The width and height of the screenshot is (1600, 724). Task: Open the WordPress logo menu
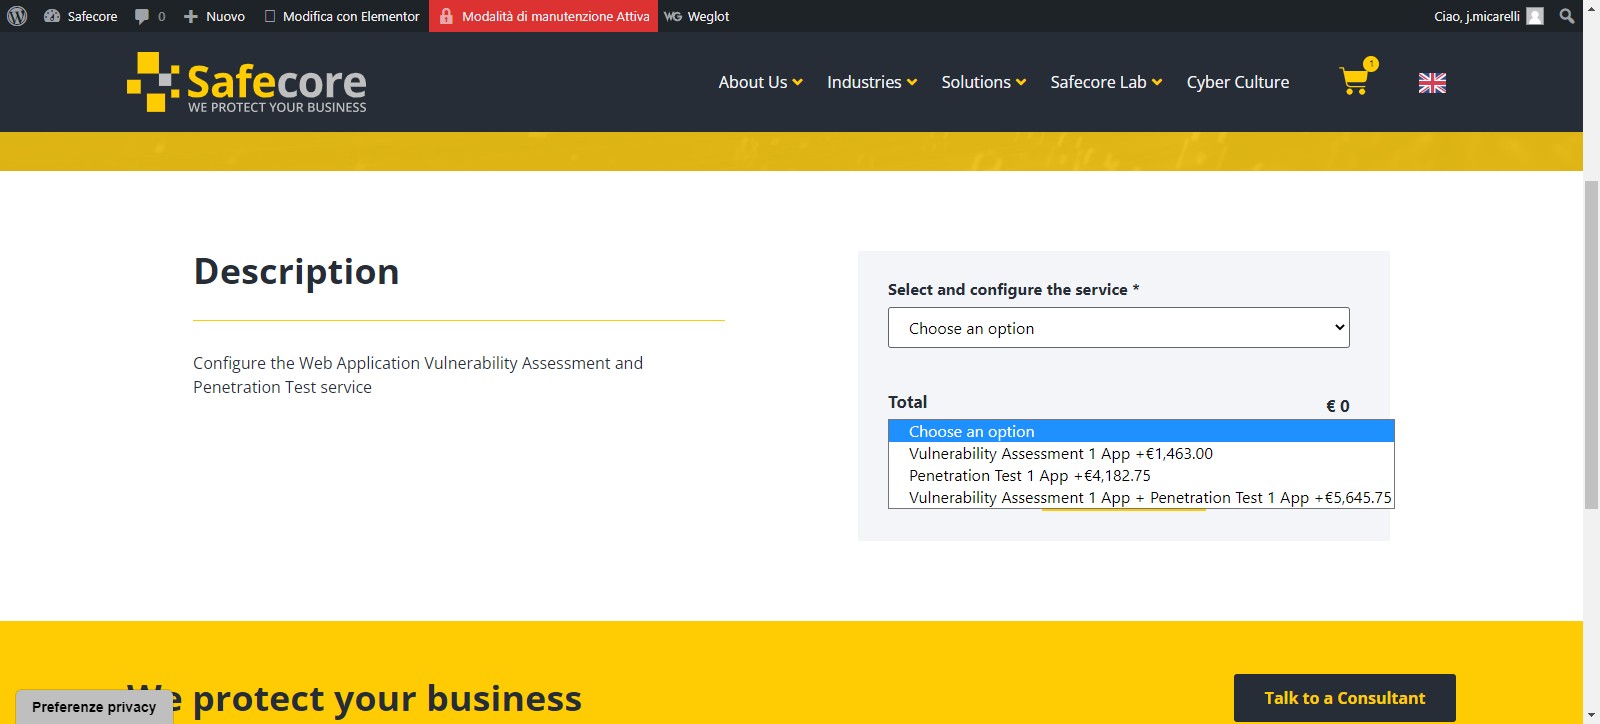point(17,16)
